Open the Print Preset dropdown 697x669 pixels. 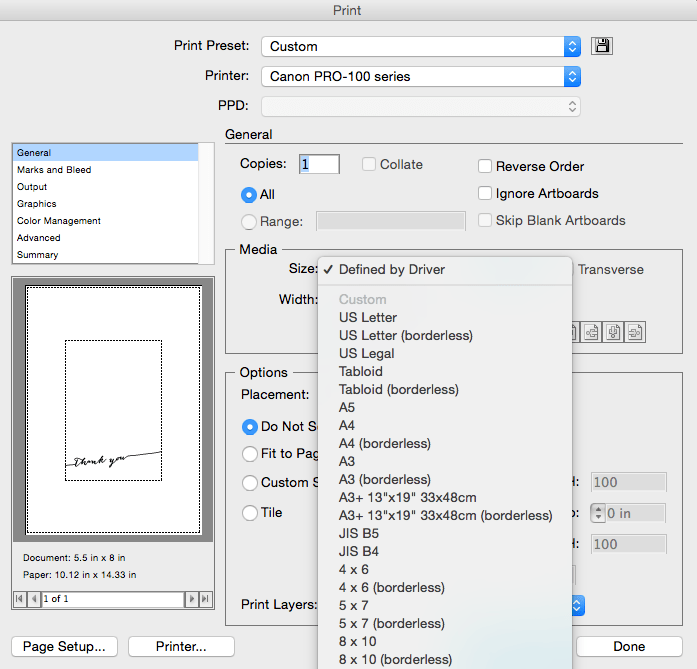point(421,46)
